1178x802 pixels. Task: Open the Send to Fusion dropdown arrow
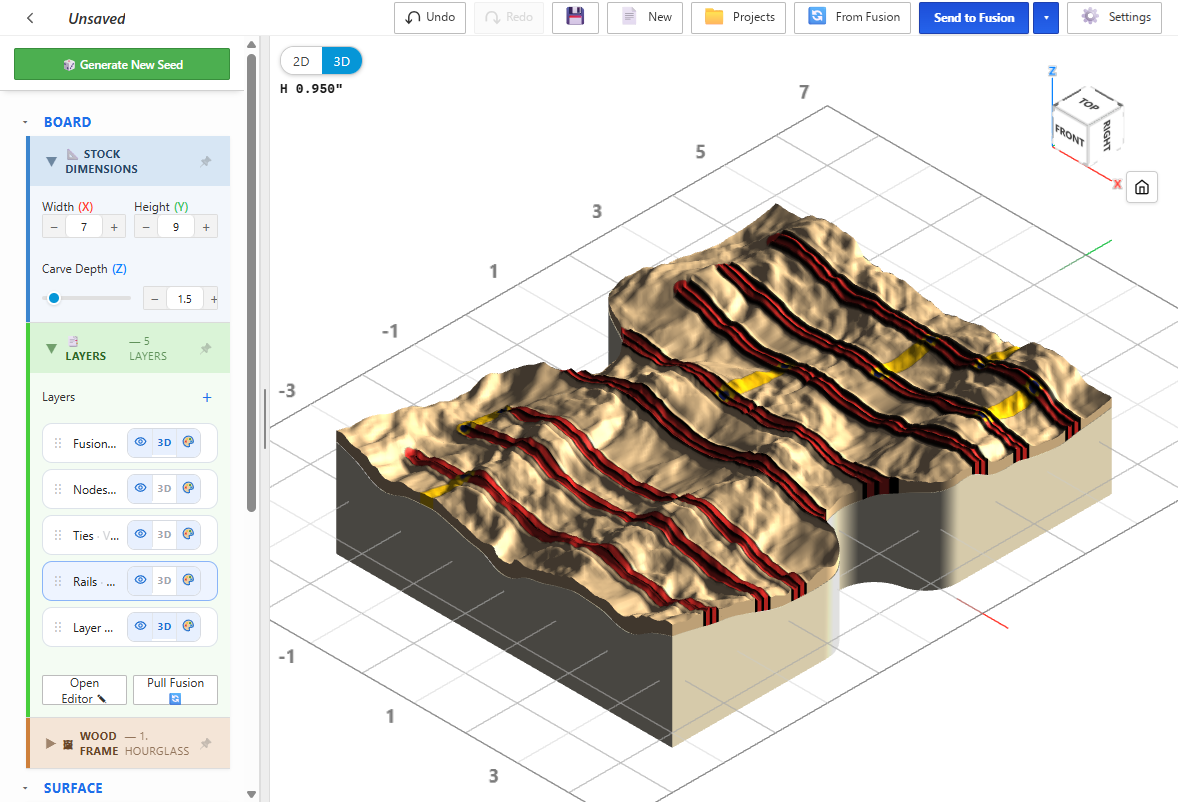tap(1046, 18)
